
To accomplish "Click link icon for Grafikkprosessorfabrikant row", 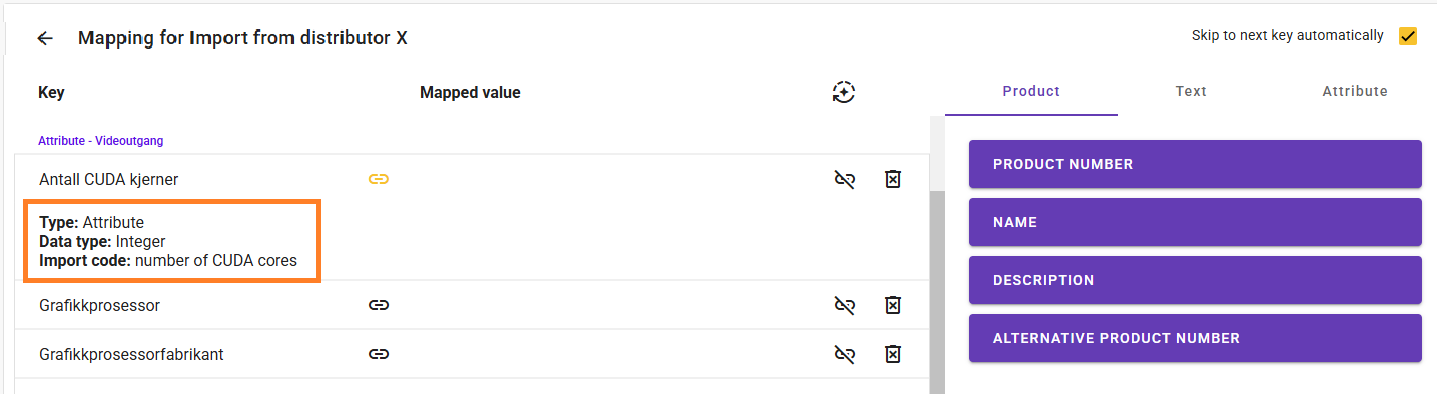I will coord(378,354).
